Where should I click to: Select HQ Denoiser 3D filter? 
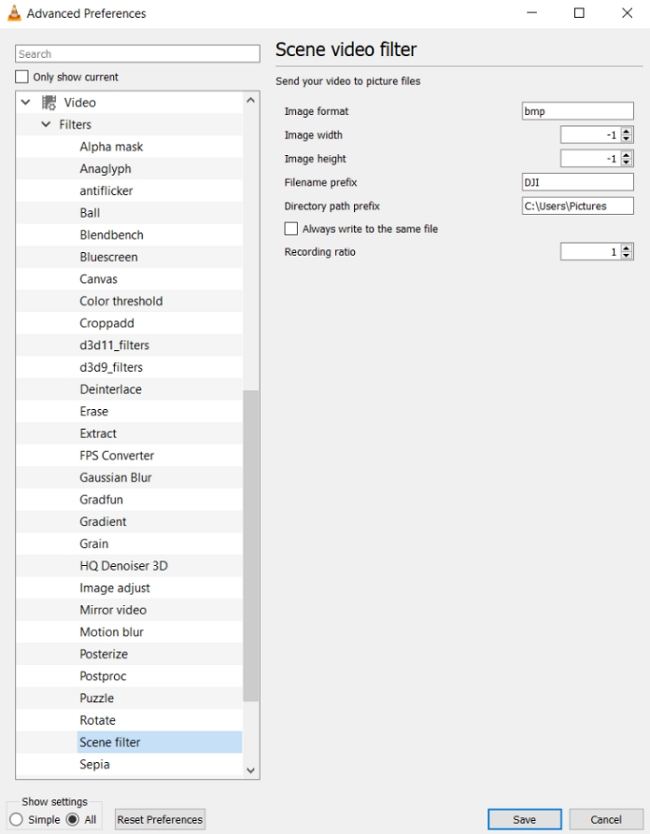click(123, 566)
